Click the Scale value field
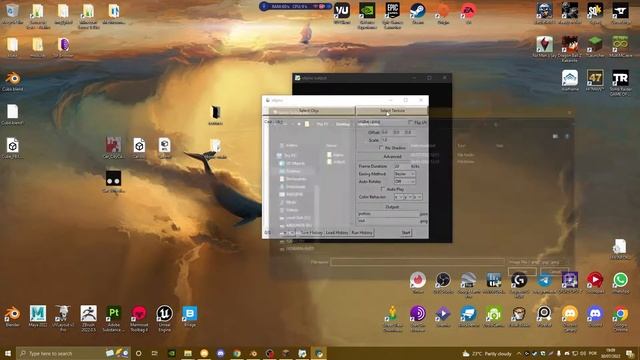Image resolution: width=640 pixels, height=360 pixels. coord(397,140)
